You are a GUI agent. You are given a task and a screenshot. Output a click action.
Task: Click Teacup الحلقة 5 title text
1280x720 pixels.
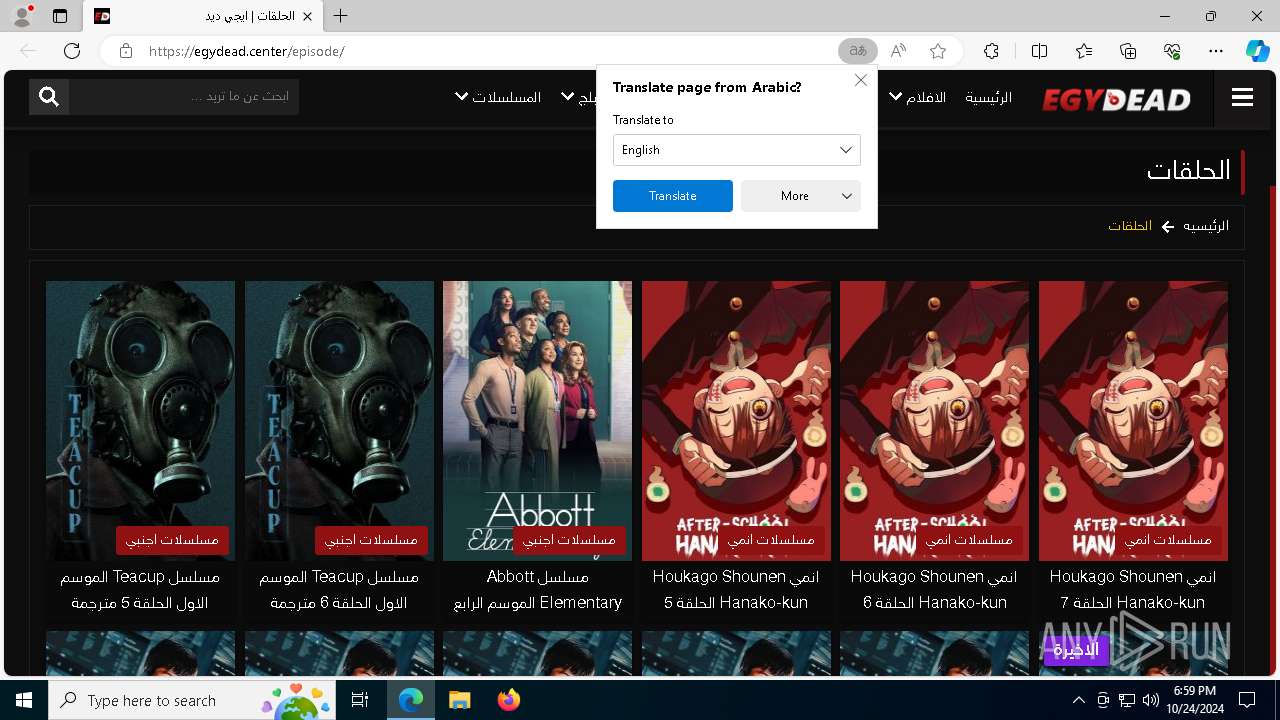[x=140, y=590]
